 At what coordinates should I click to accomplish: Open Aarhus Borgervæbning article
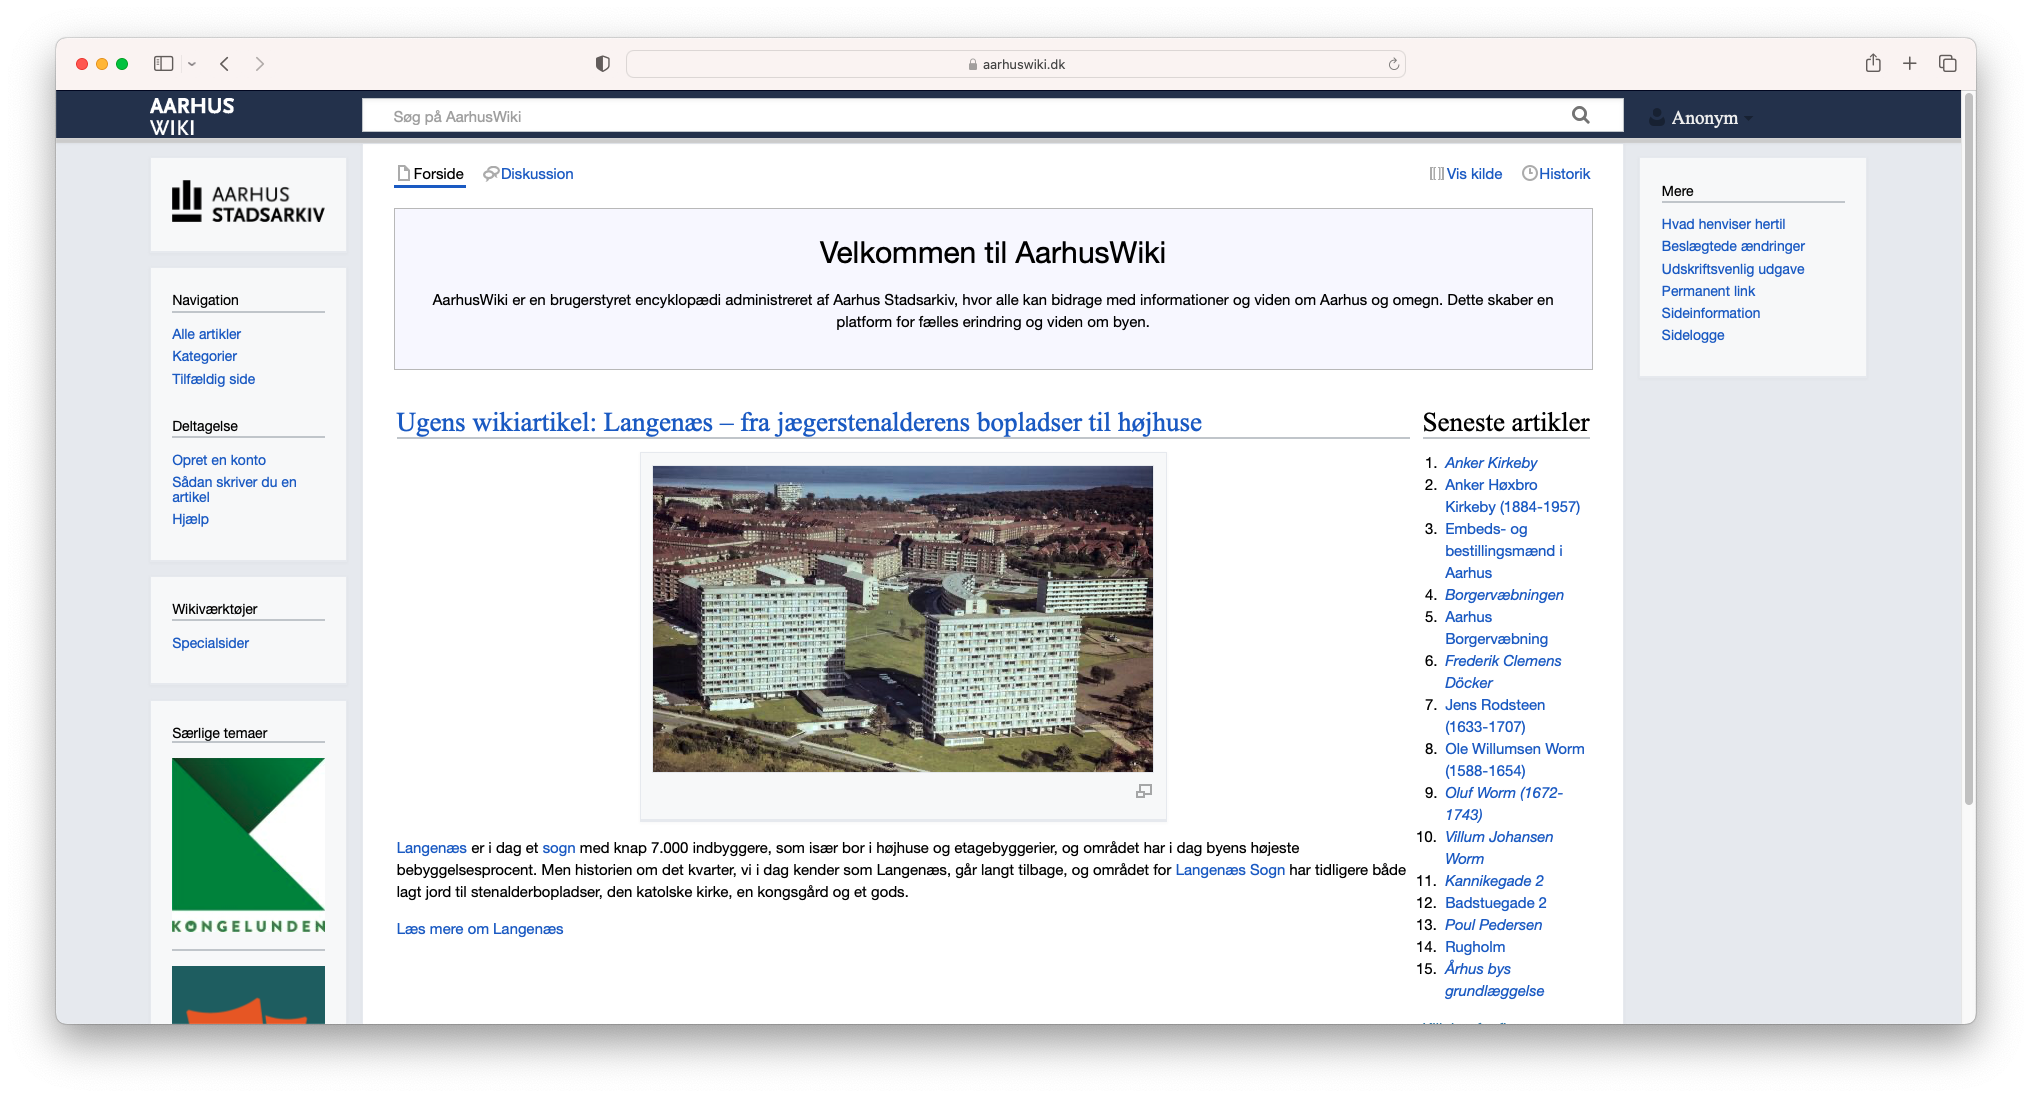coord(1496,628)
